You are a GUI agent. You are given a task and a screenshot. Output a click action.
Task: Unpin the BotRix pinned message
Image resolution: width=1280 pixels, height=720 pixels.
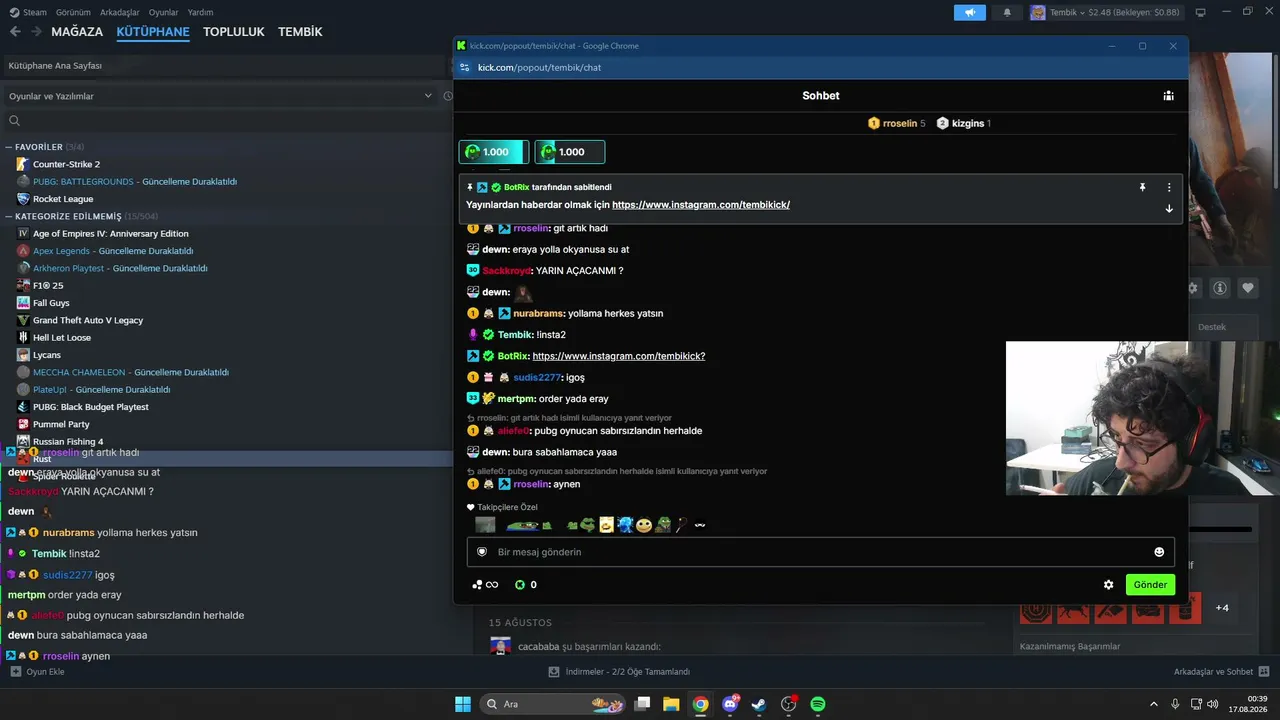(1143, 187)
